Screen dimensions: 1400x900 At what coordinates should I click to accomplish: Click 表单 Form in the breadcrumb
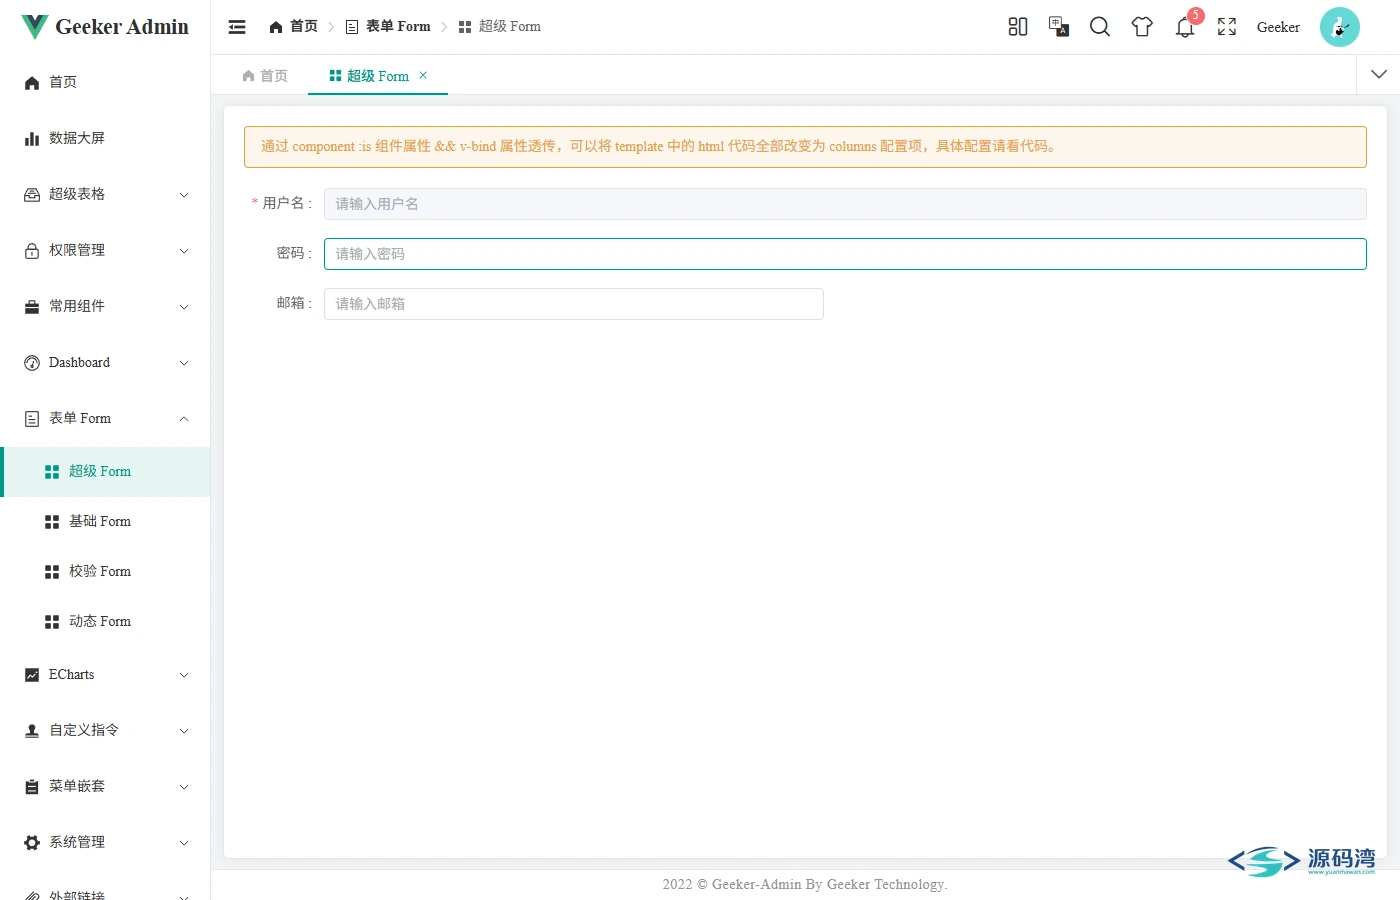coord(388,27)
